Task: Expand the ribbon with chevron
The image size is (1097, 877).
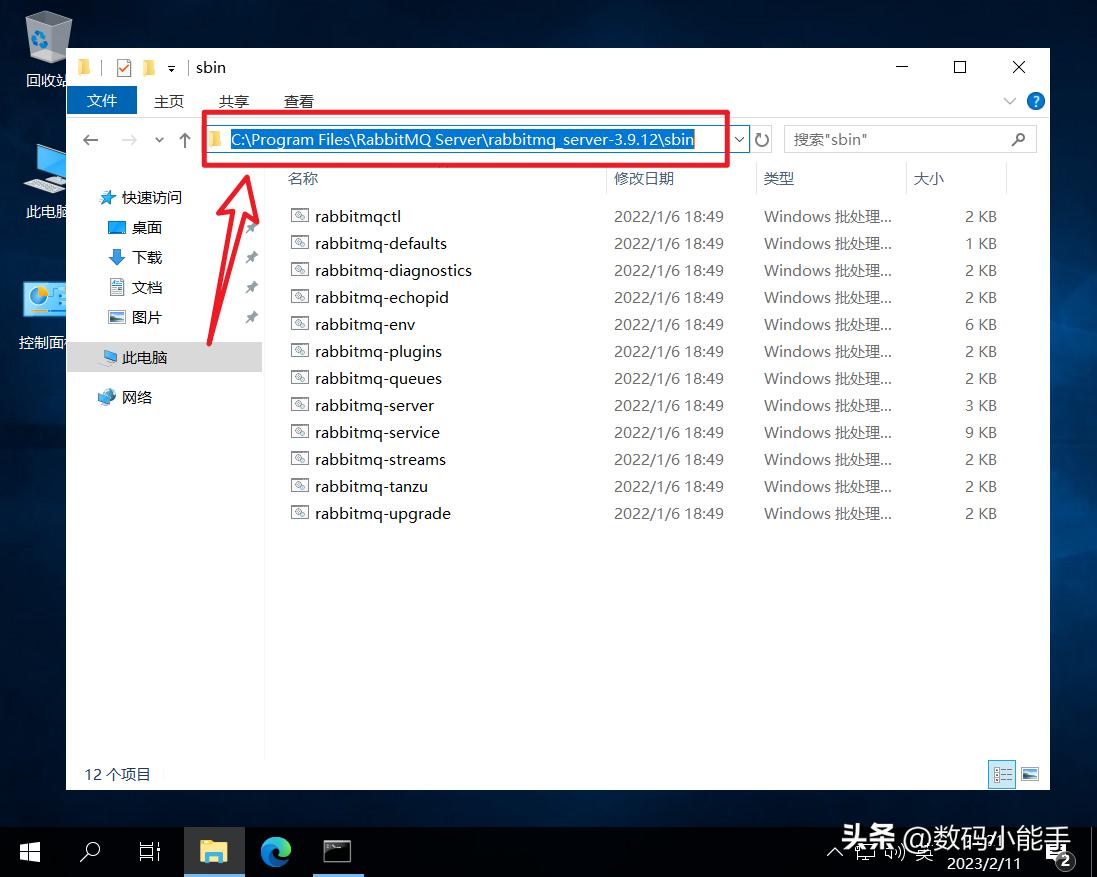Action: point(1009,101)
